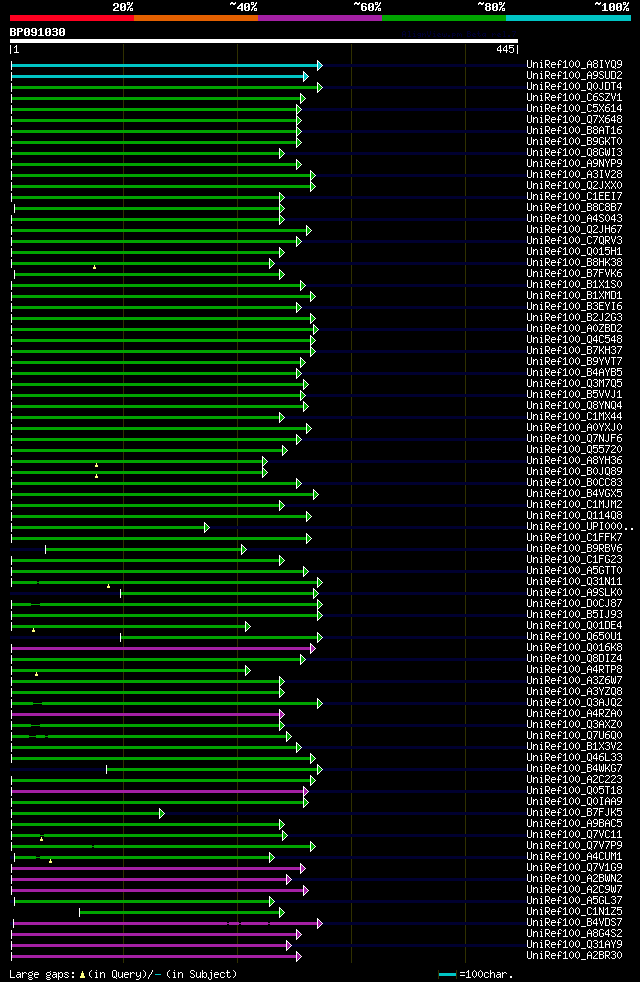Click yellow gap marker under UniRef100_Q01DE4 bar
The height and width of the screenshot is (982, 640).
tap(34, 630)
